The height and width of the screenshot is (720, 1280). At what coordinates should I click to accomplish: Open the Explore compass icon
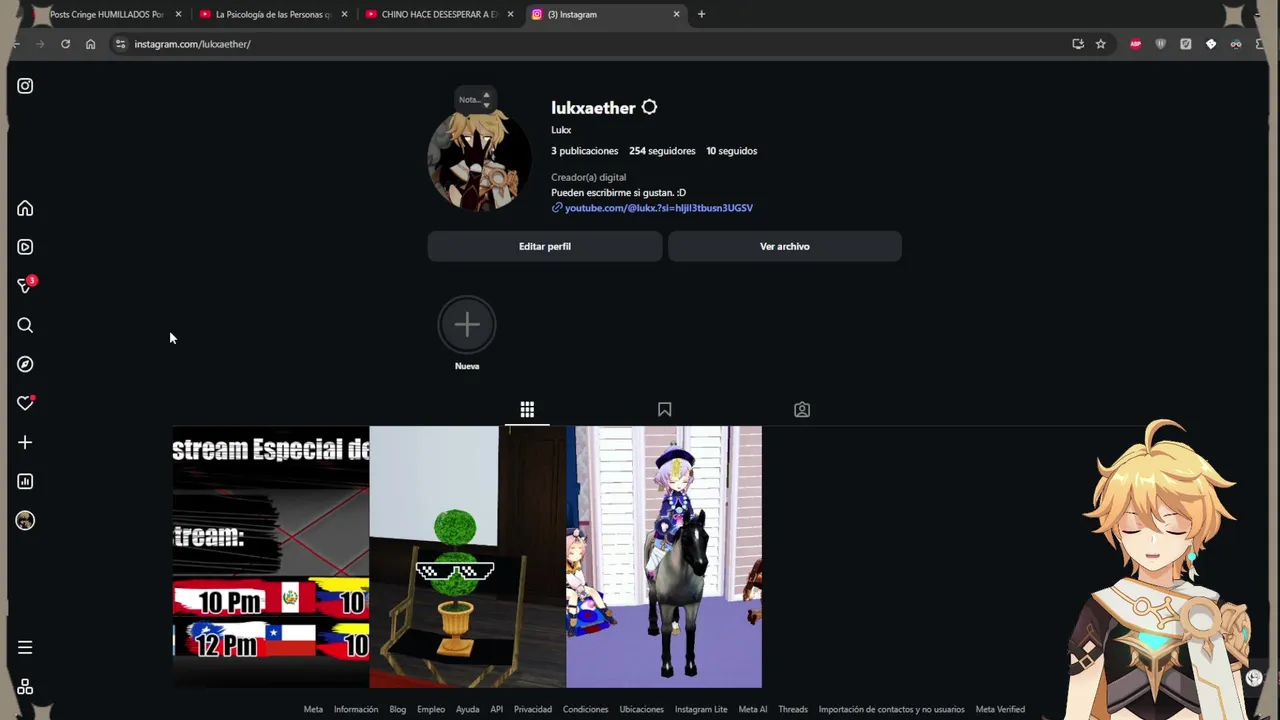(x=25, y=364)
